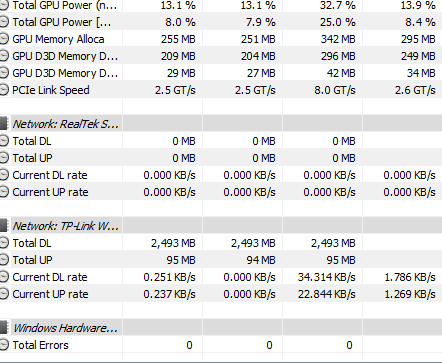Image resolution: width=442 pixels, height=363 pixels.
Task: Click the 34.314 KB/s maximum DL value
Action: (326, 277)
